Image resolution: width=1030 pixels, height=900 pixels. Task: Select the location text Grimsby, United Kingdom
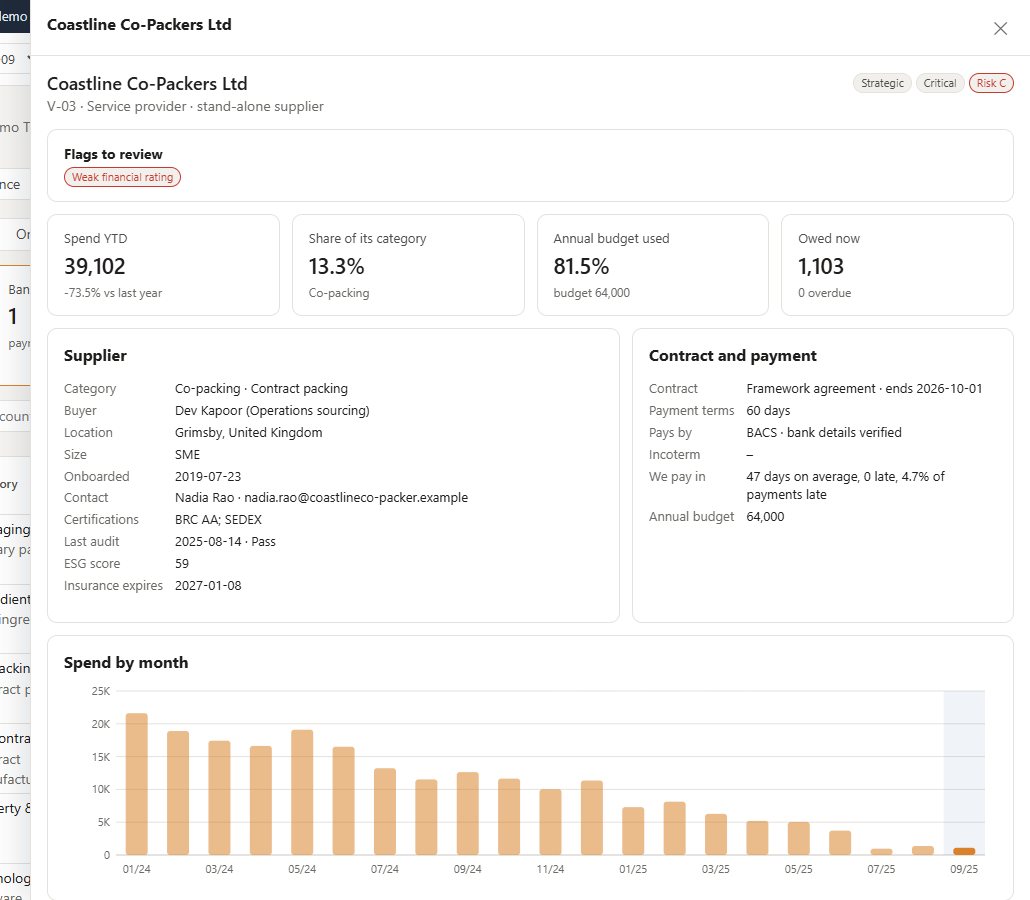click(x=248, y=433)
